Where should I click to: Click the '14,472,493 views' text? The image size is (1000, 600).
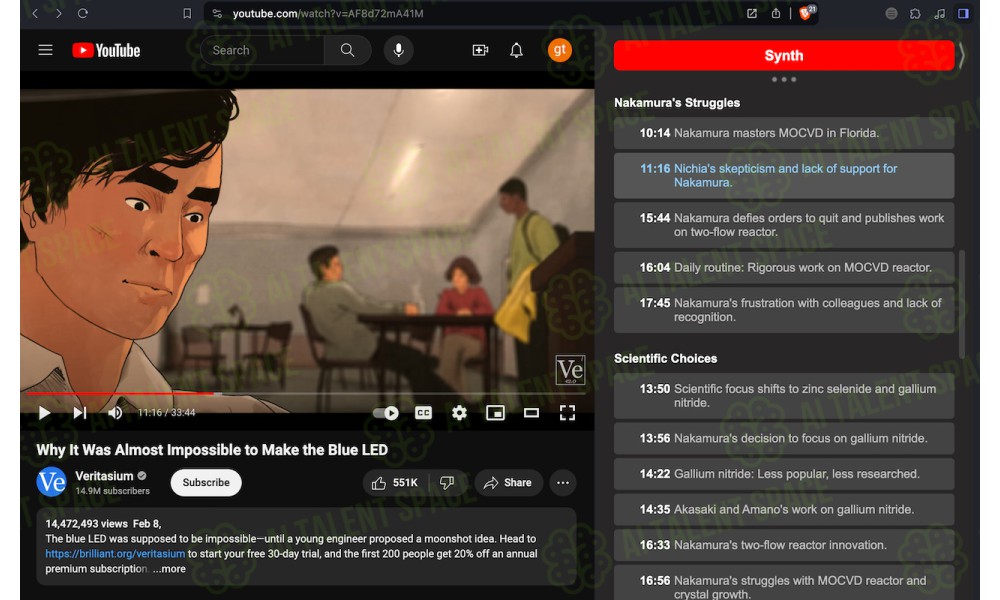[x=86, y=523]
